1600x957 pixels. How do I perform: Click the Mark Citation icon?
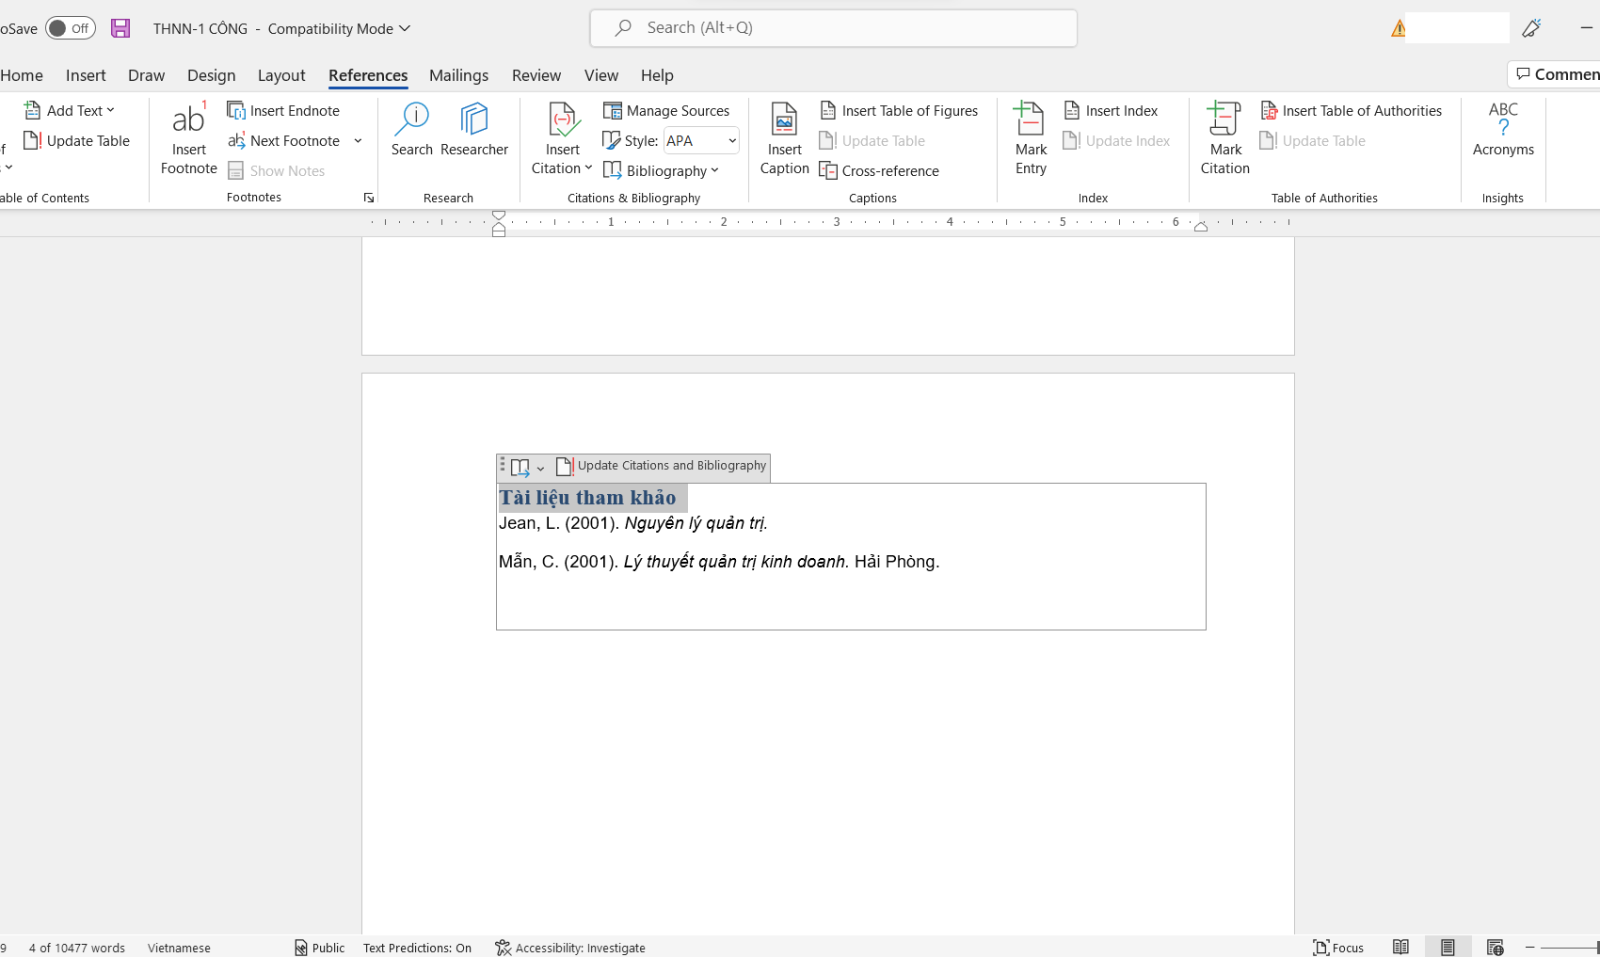[x=1224, y=120]
